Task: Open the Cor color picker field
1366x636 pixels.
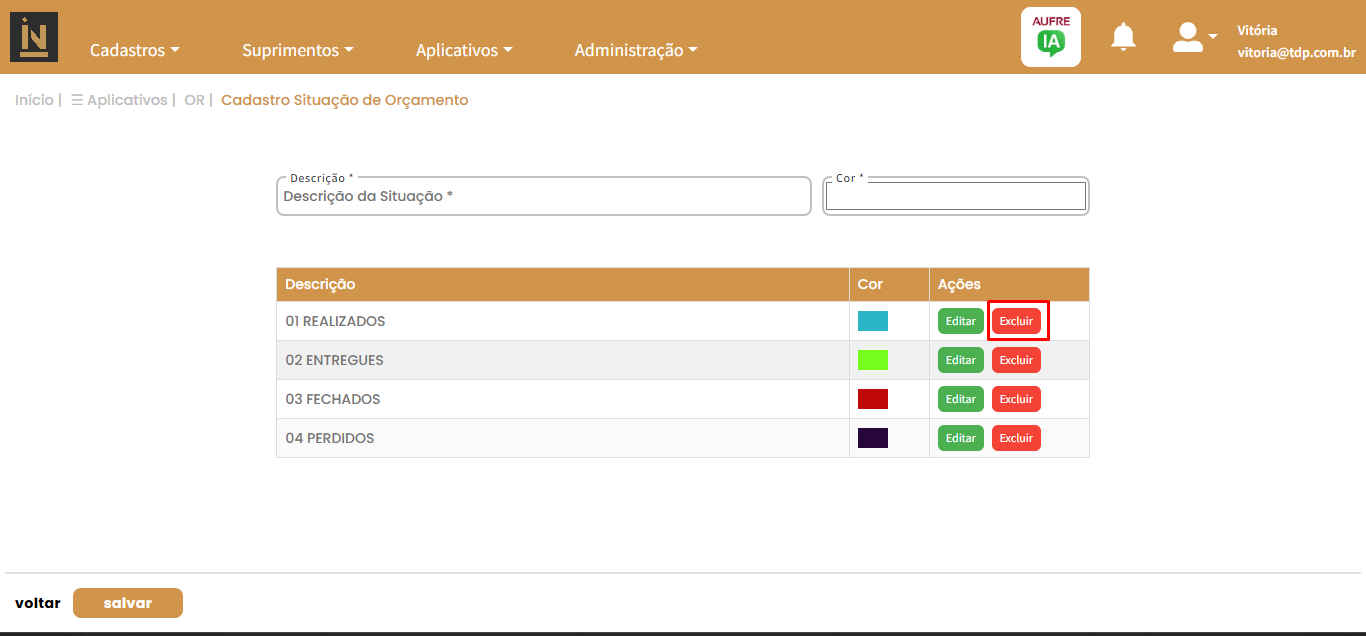Action: click(x=955, y=196)
